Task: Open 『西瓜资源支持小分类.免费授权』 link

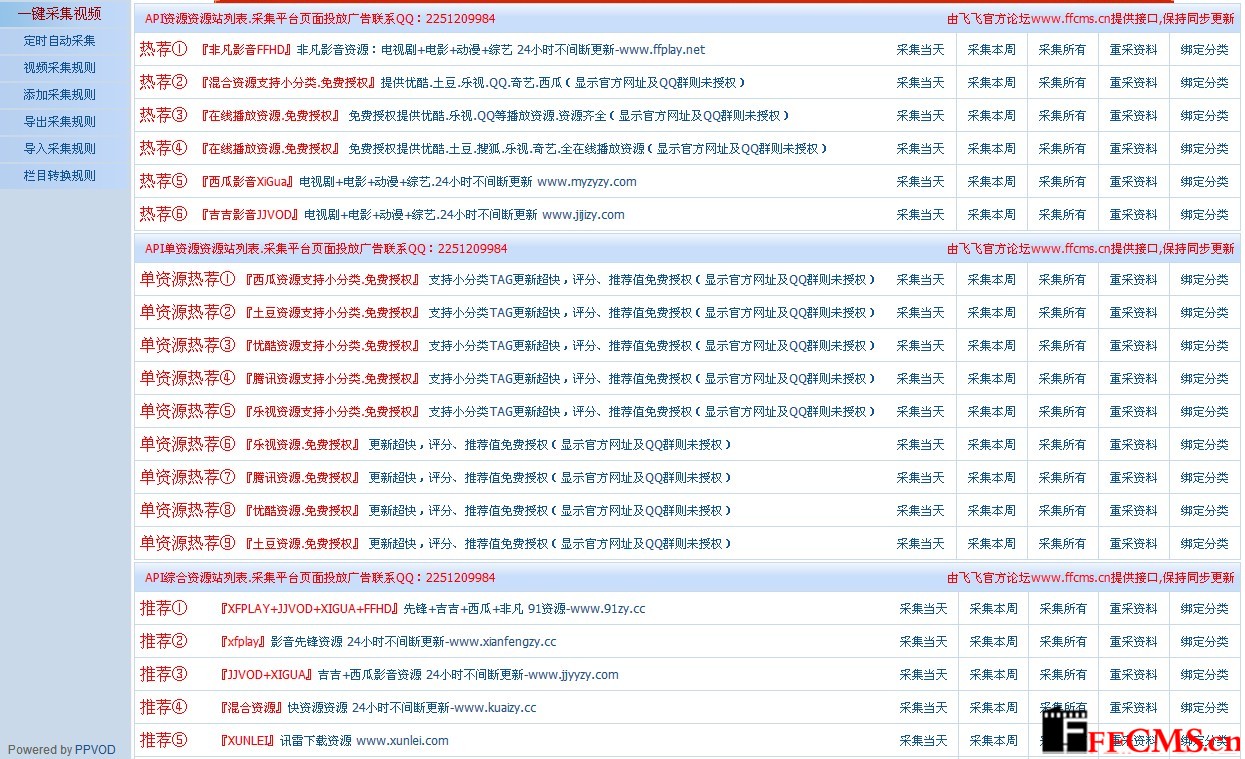Action: [x=332, y=280]
